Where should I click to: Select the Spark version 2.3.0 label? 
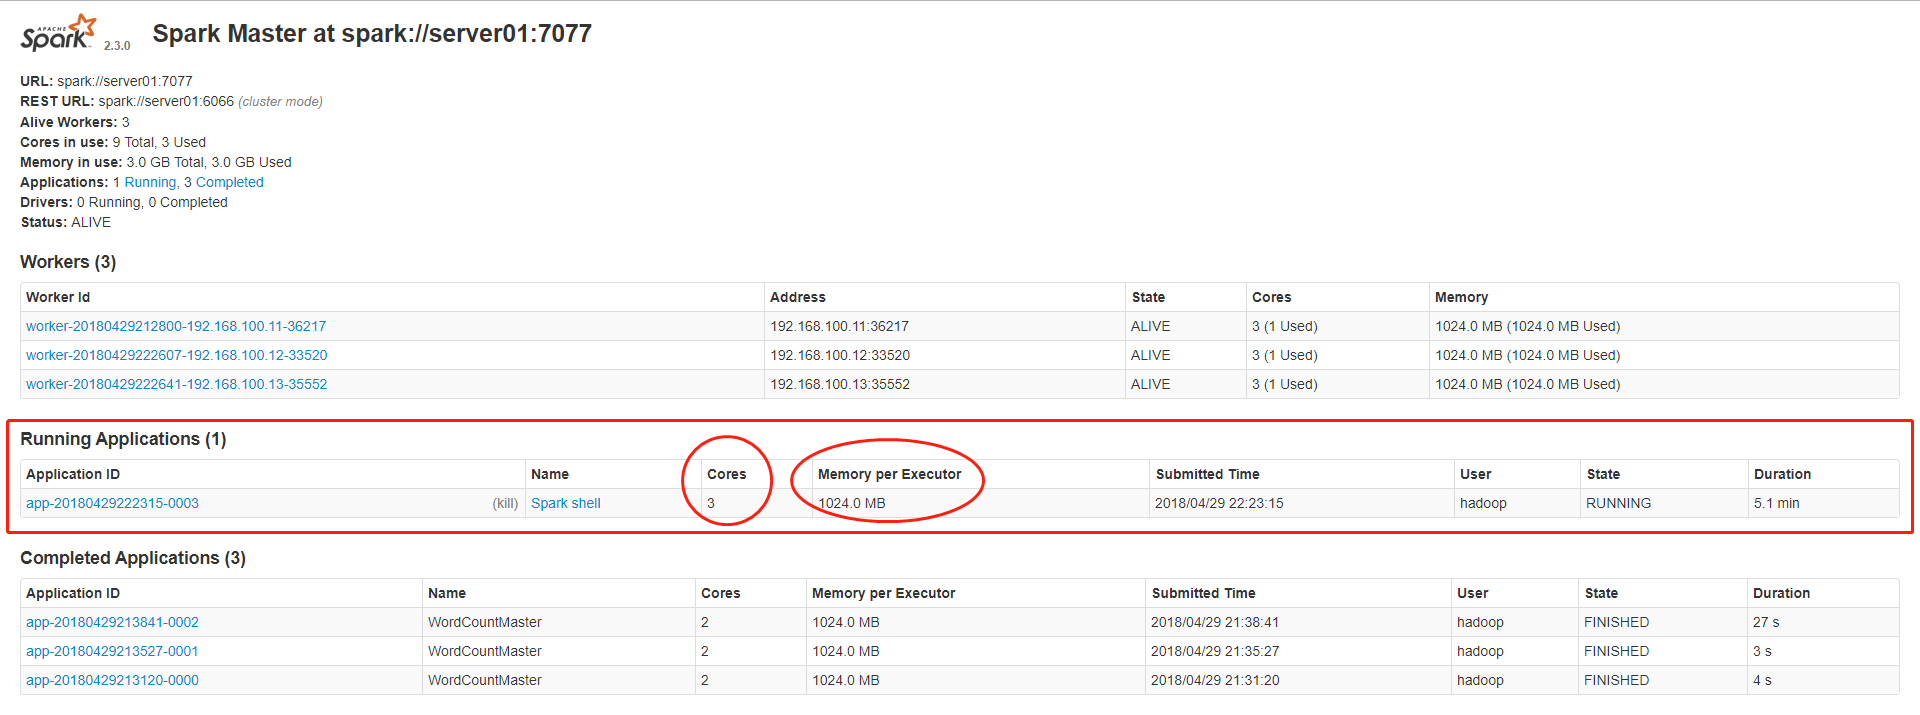point(117,45)
